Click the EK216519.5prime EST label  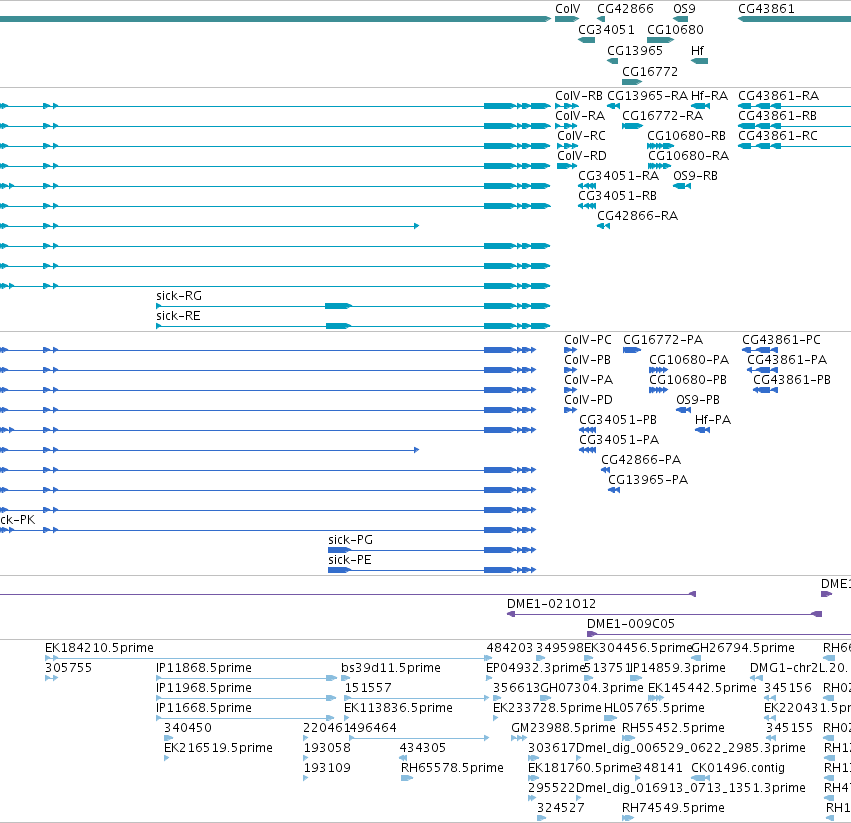pyautogui.click(x=218, y=748)
